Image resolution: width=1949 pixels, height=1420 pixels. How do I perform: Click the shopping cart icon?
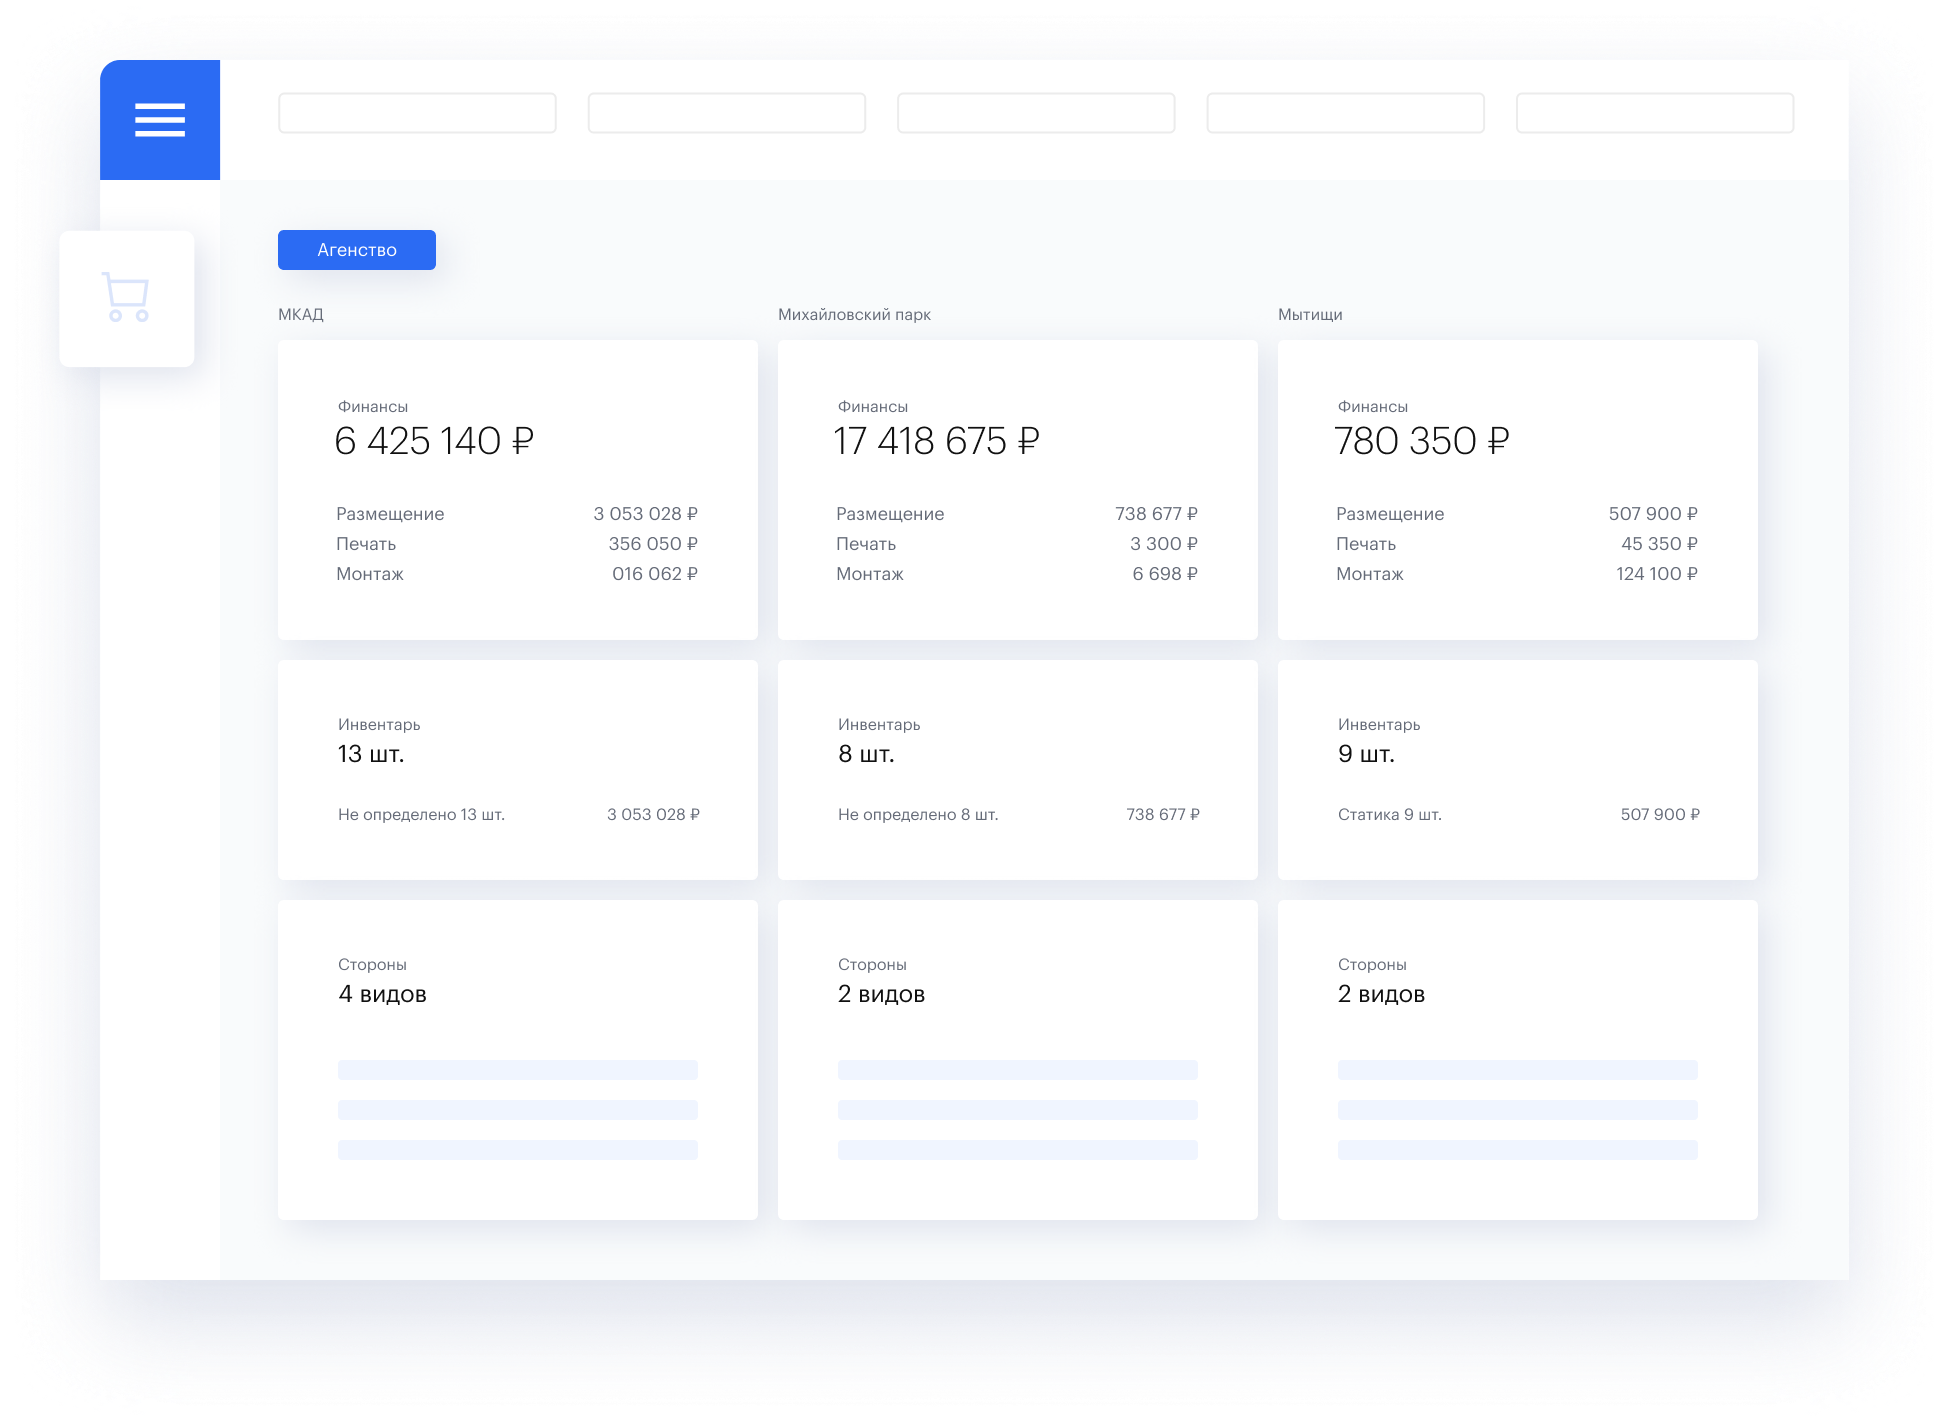[126, 298]
